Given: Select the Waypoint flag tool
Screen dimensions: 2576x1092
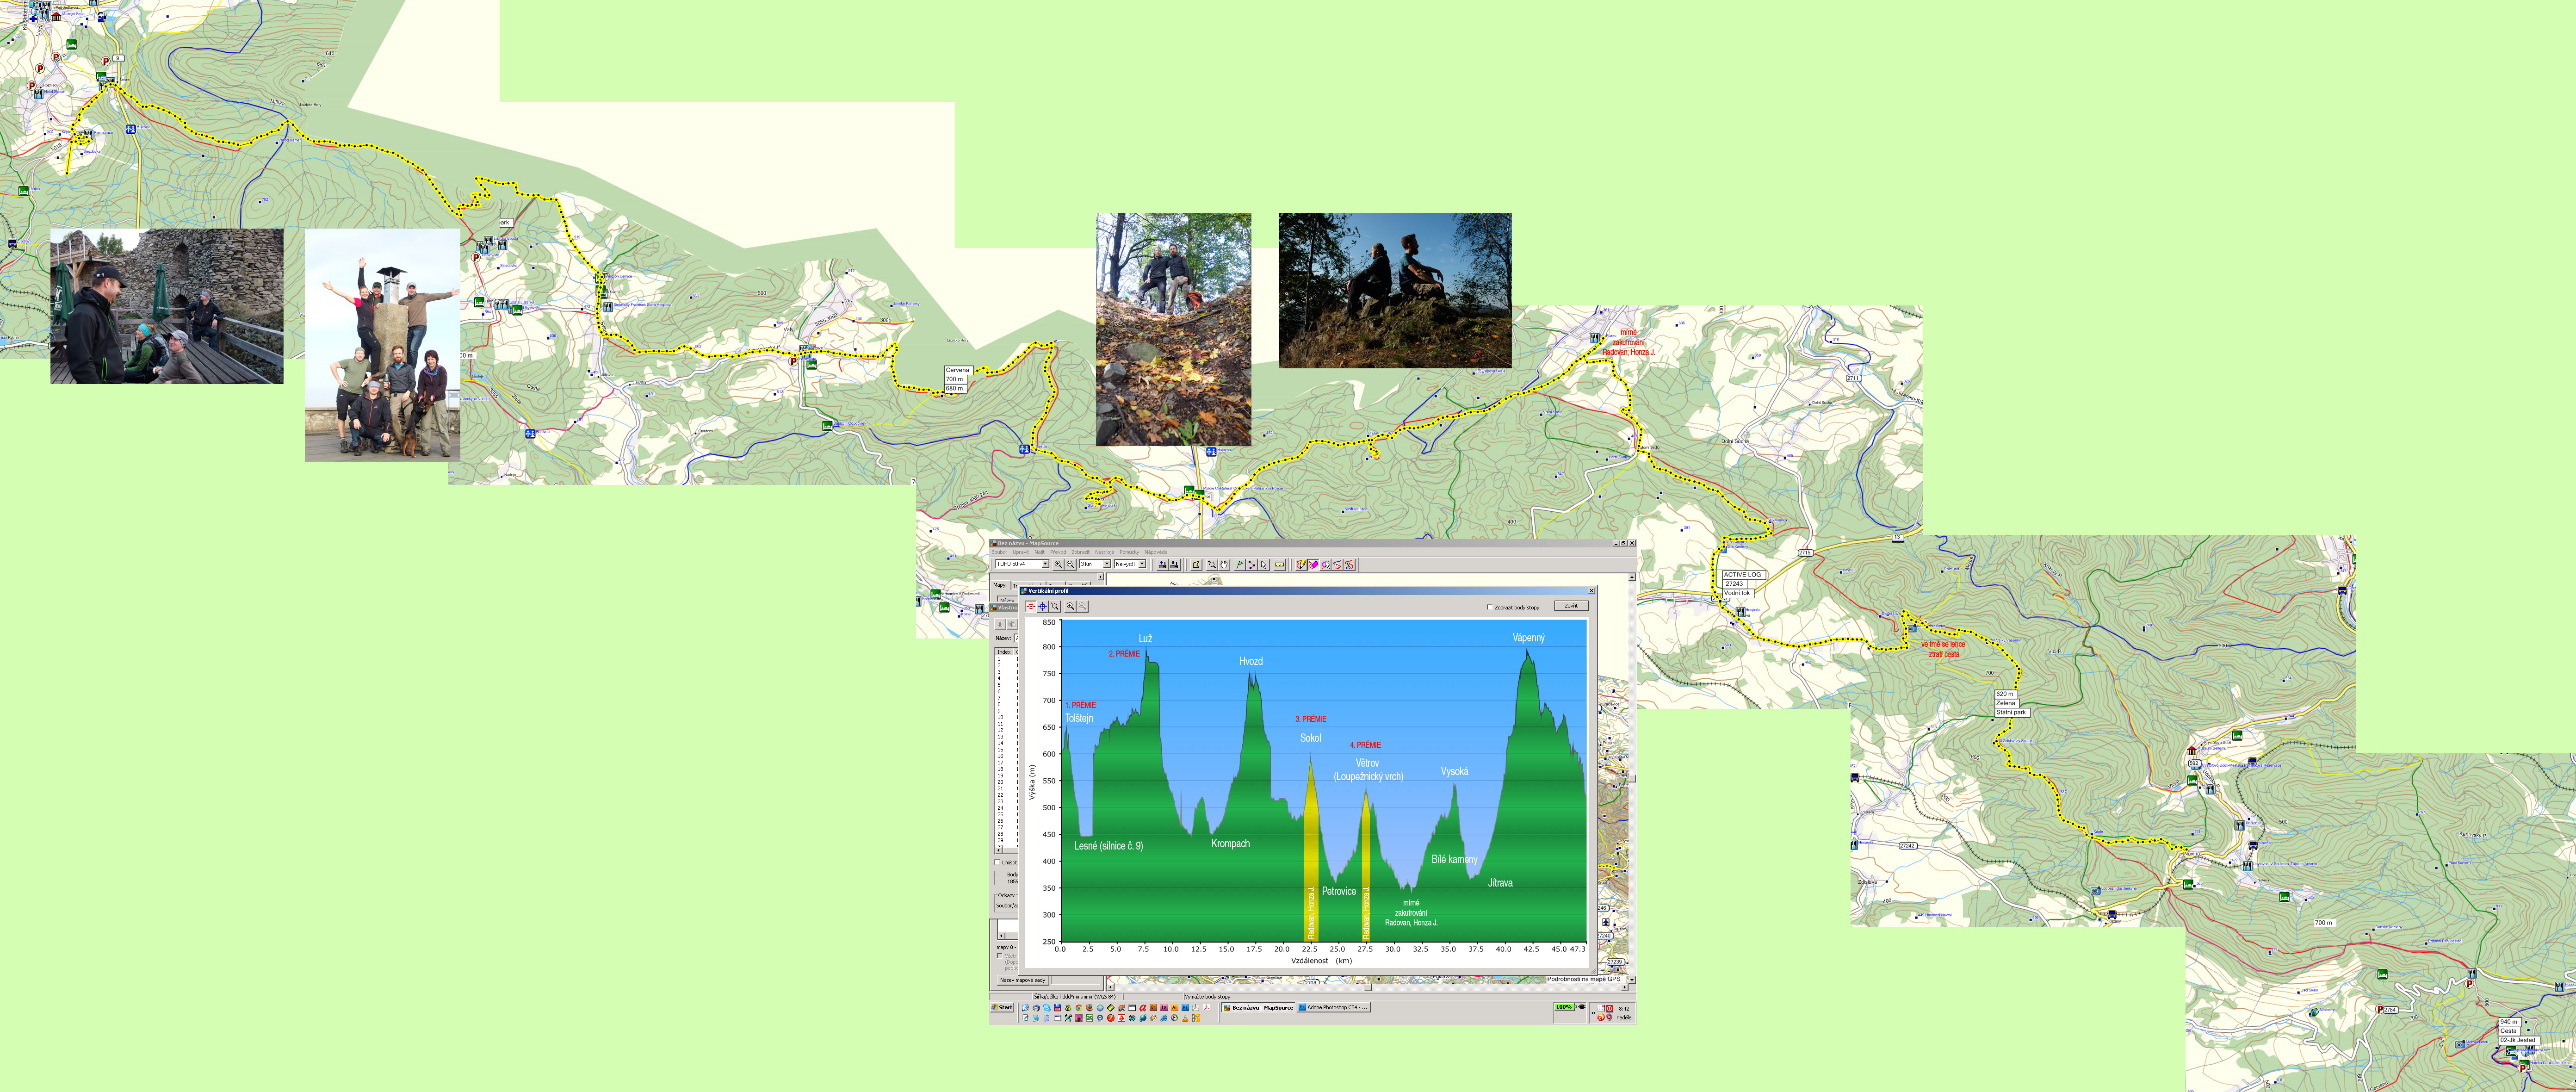Looking at the screenshot, I should (x=1240, y=565).
